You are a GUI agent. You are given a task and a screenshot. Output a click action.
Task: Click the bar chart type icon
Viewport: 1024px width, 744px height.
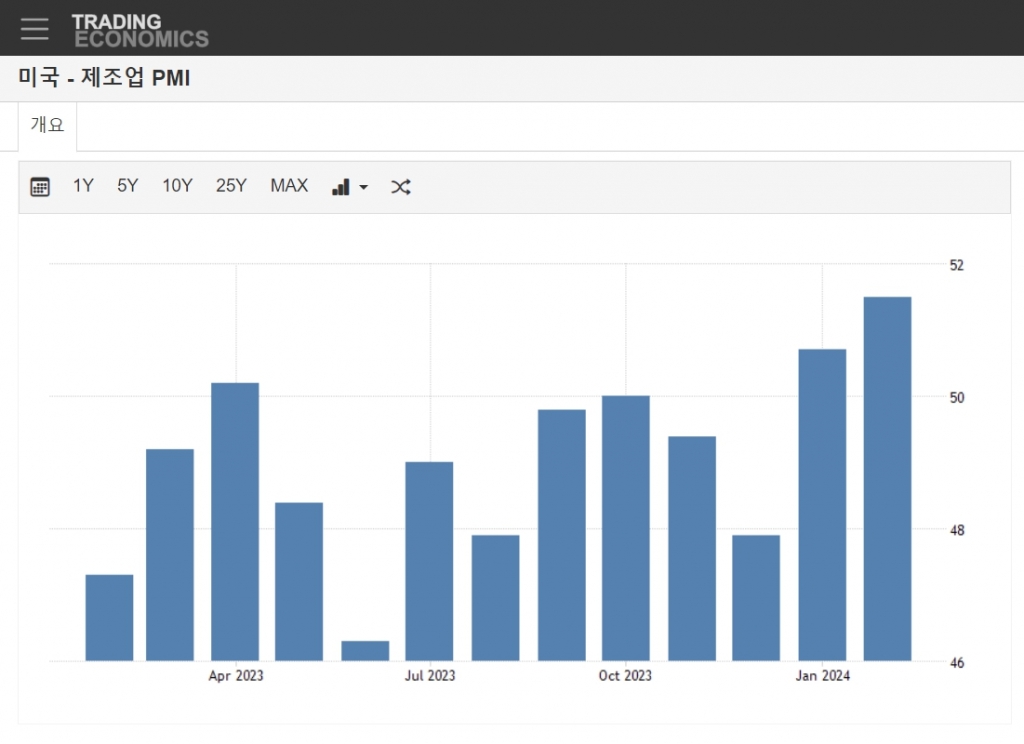341,187
